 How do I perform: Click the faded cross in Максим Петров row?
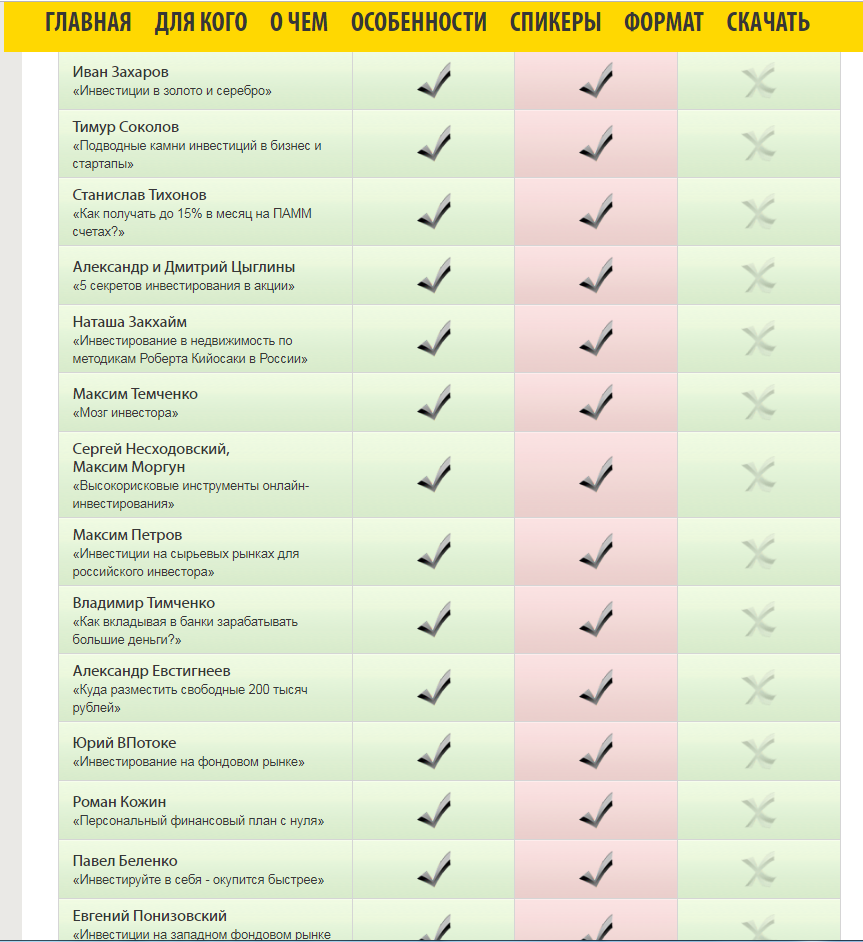tap(759, 552)
